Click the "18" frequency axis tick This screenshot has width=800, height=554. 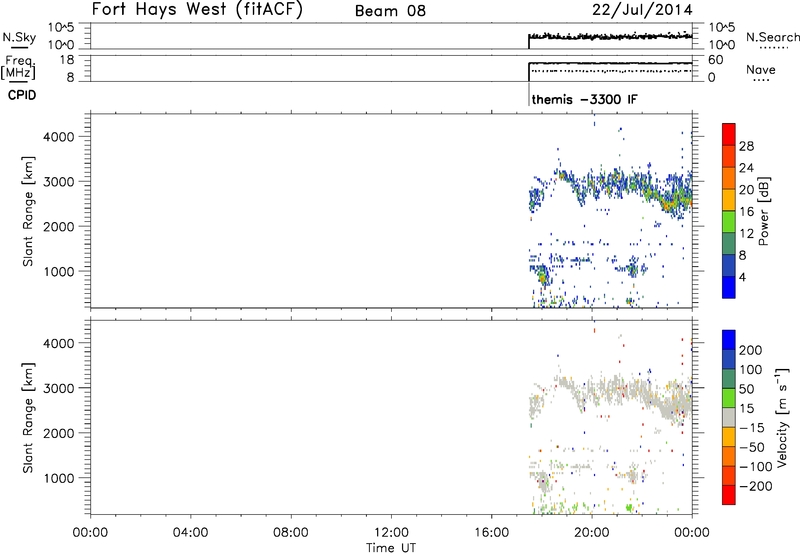pos(66,60)
